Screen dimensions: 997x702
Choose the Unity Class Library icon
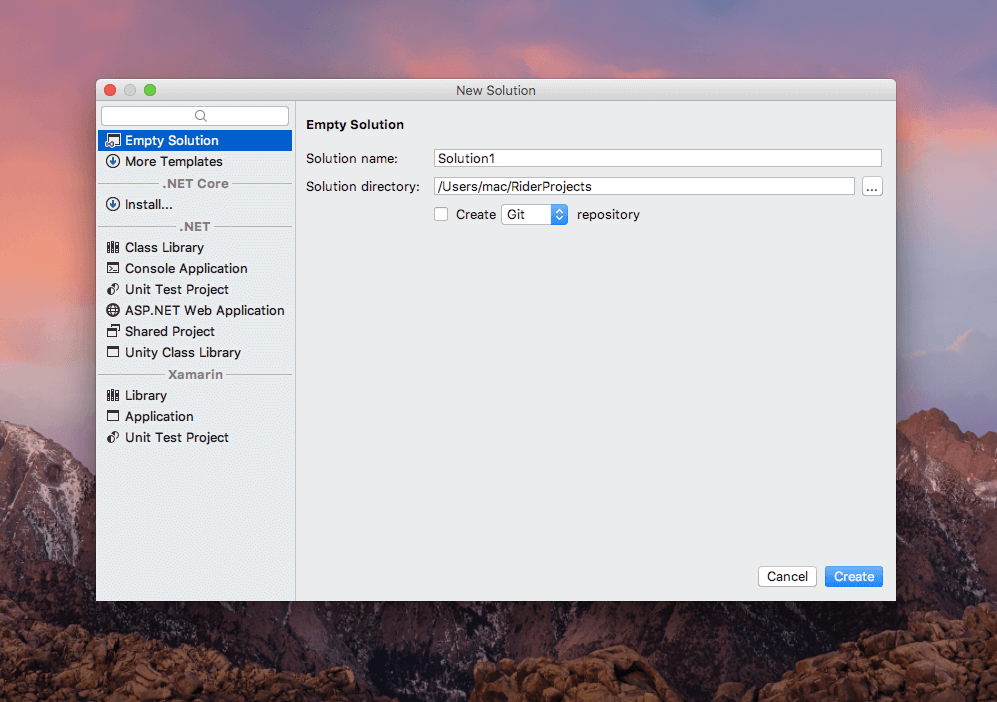113,352
